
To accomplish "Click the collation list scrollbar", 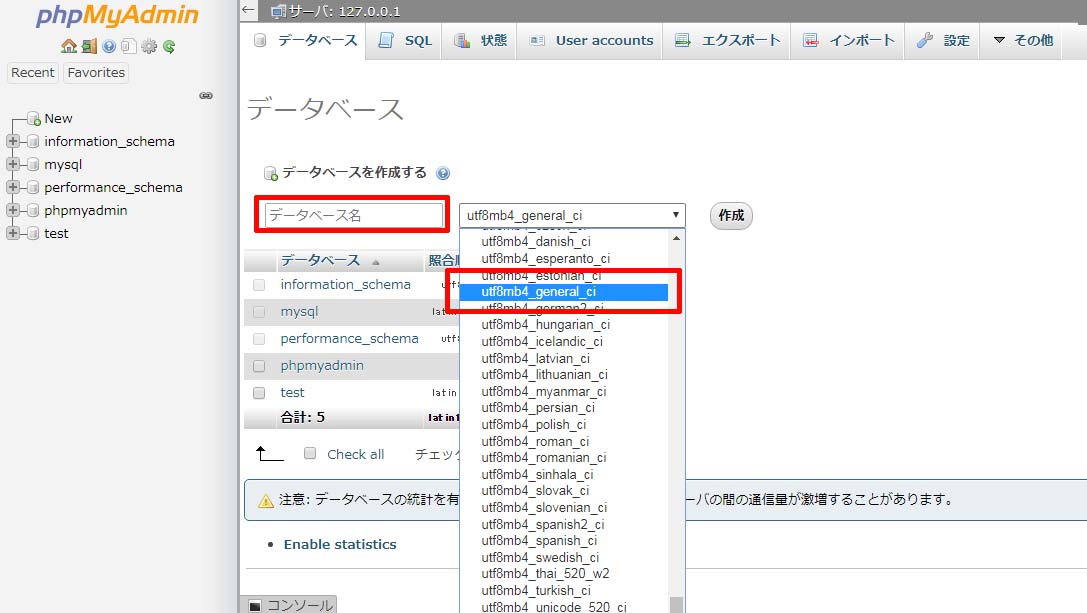I will pos(676,420).
